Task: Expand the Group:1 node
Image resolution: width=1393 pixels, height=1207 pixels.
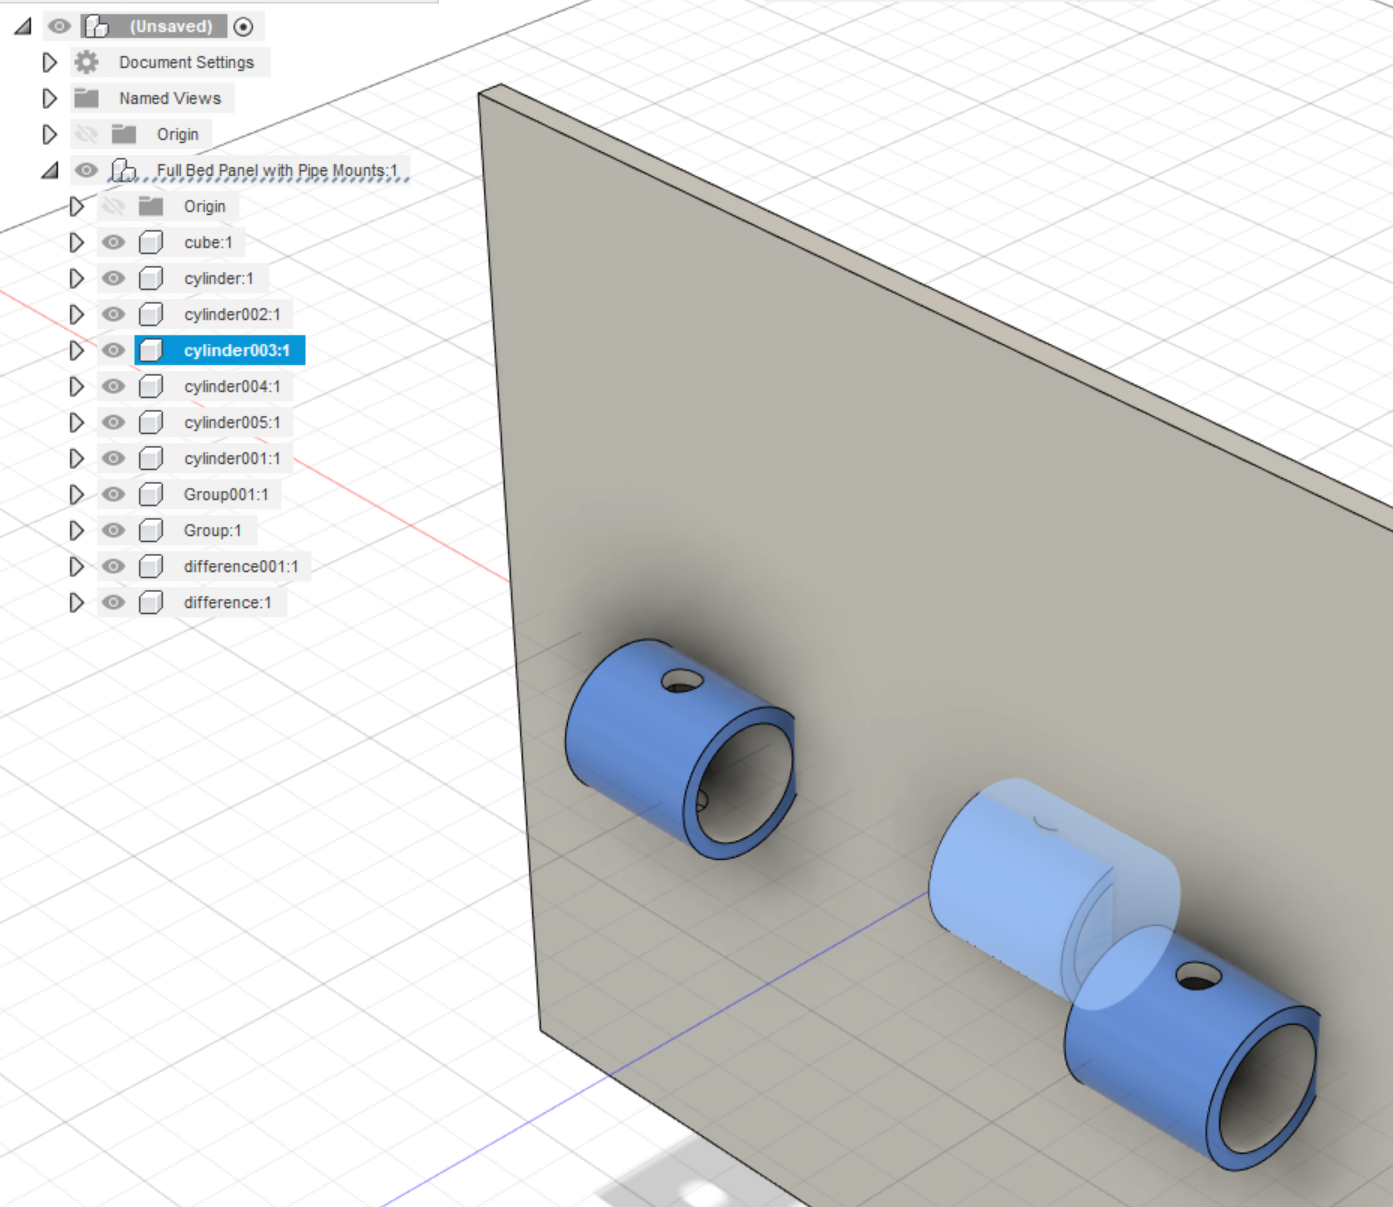Action: (x=76, y=530)
